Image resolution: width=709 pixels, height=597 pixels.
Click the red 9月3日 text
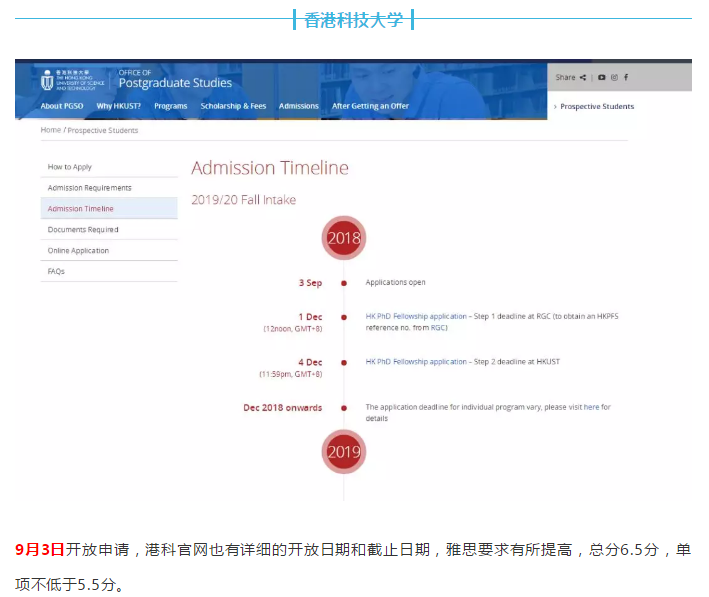click(40, 550)
